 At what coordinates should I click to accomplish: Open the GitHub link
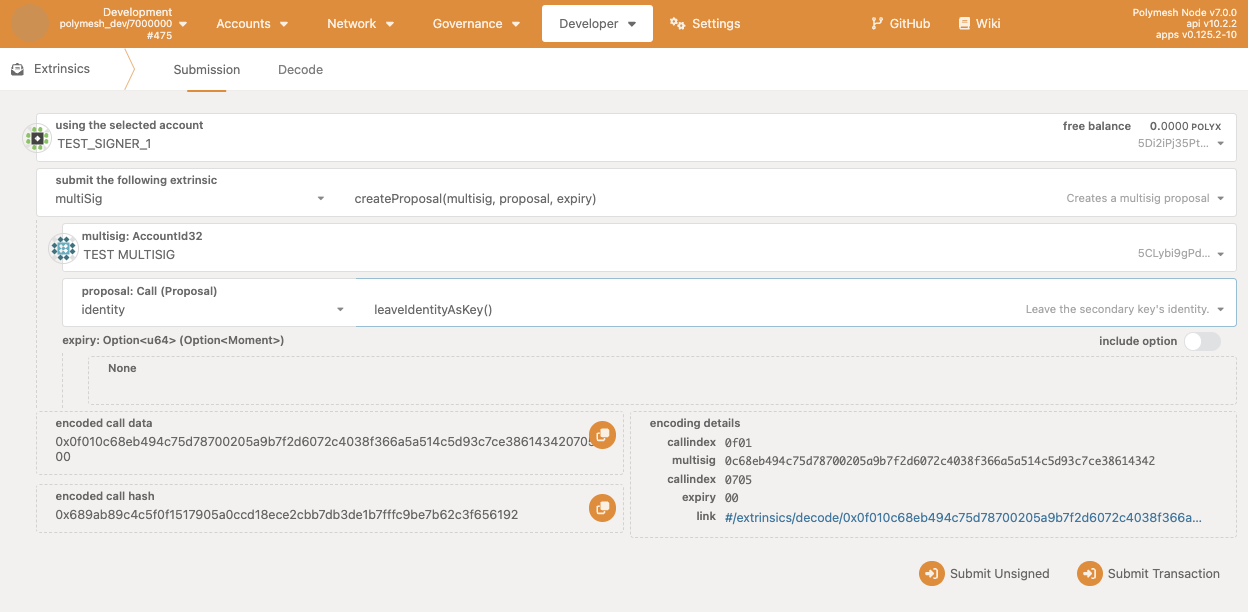pos(900,23)
